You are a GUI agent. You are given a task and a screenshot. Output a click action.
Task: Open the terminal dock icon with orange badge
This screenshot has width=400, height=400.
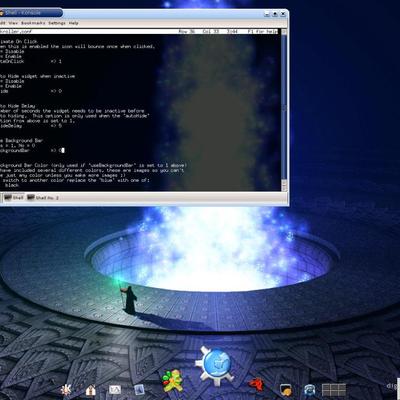click(x=286, y=389)
